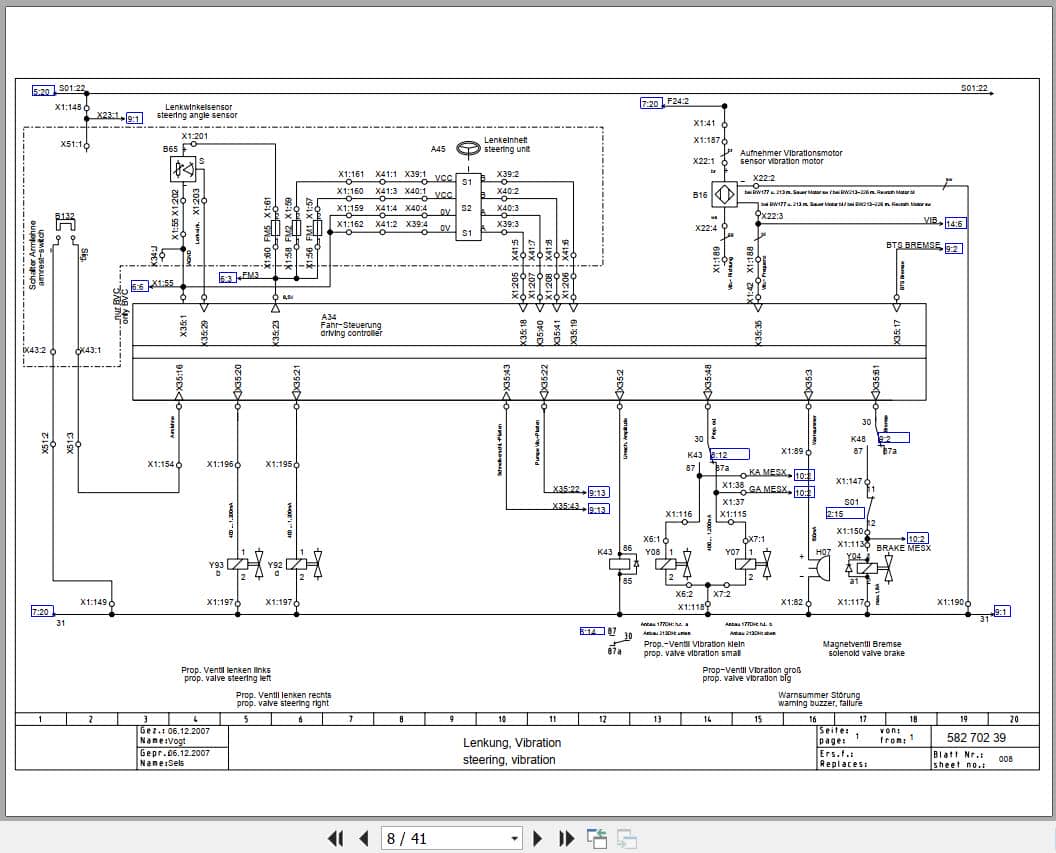
Task: Follow the 9:2 link beside K48
Action: (894, 438)
